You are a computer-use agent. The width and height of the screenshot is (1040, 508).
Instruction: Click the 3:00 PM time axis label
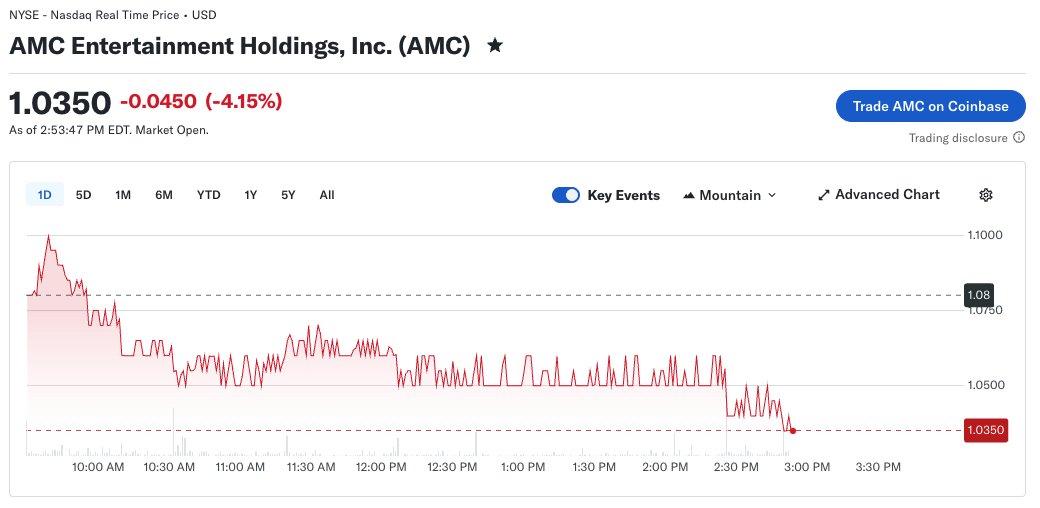pos(807,467)
